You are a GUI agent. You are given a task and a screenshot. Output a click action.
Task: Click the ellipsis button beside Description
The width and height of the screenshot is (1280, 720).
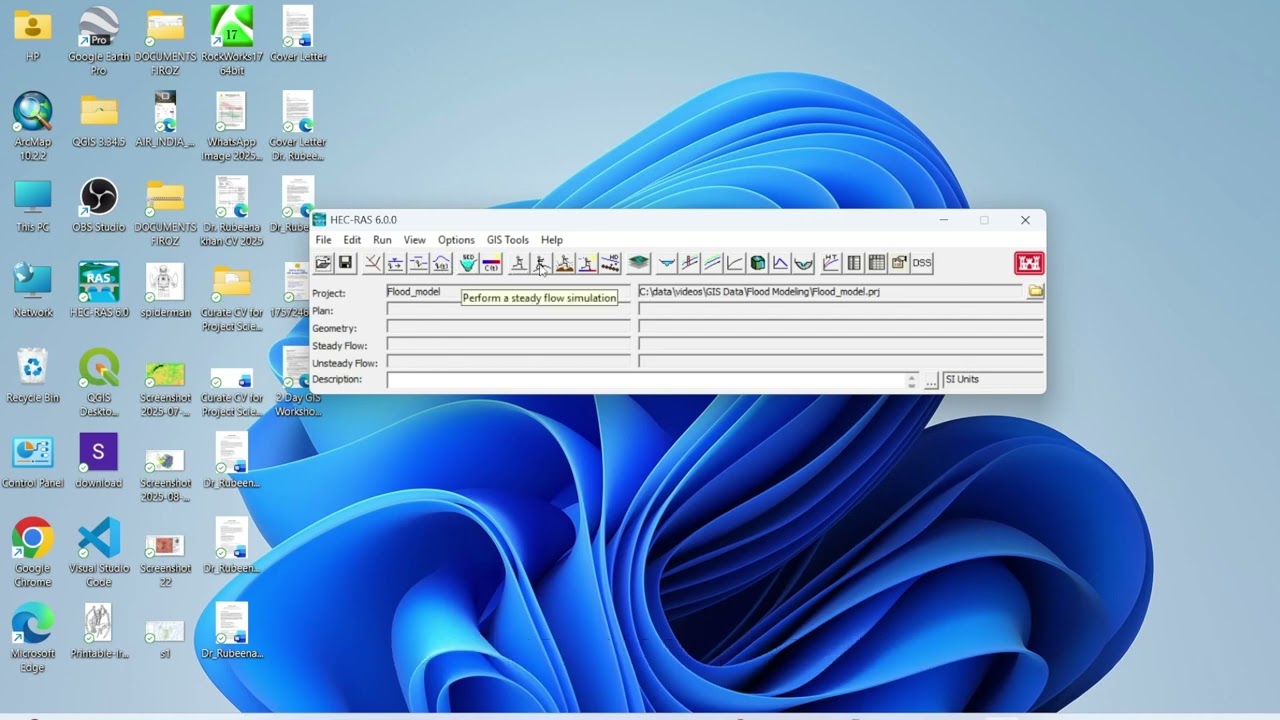point(931,381)
